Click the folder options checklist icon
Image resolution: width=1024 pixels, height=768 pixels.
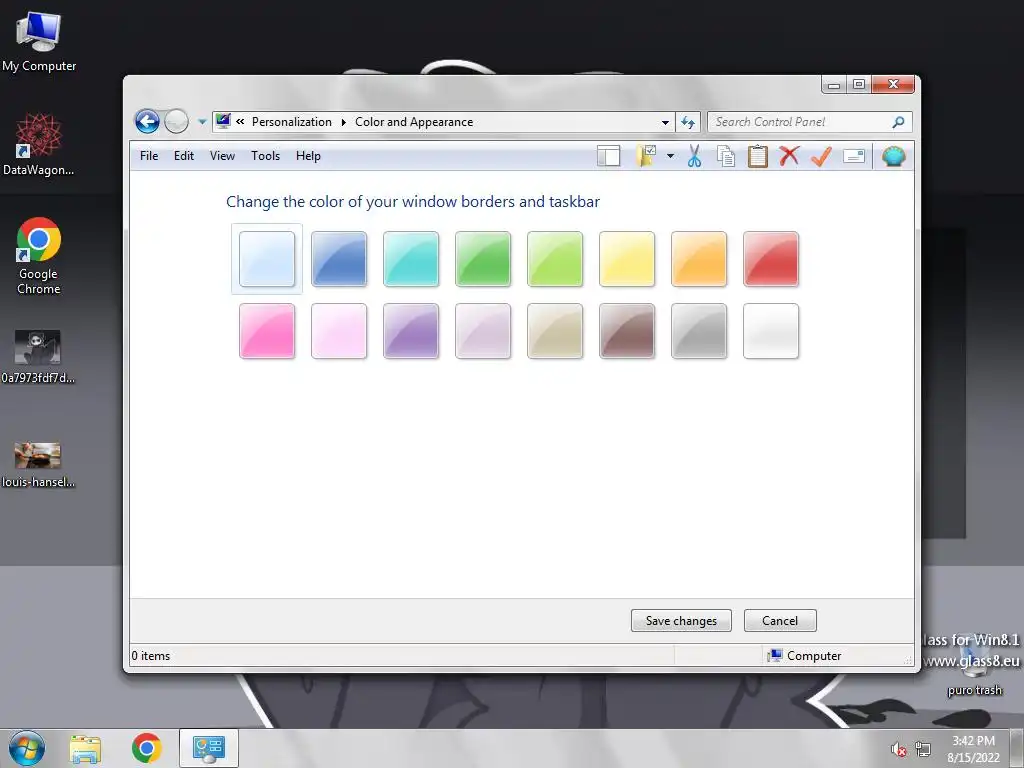646,156
